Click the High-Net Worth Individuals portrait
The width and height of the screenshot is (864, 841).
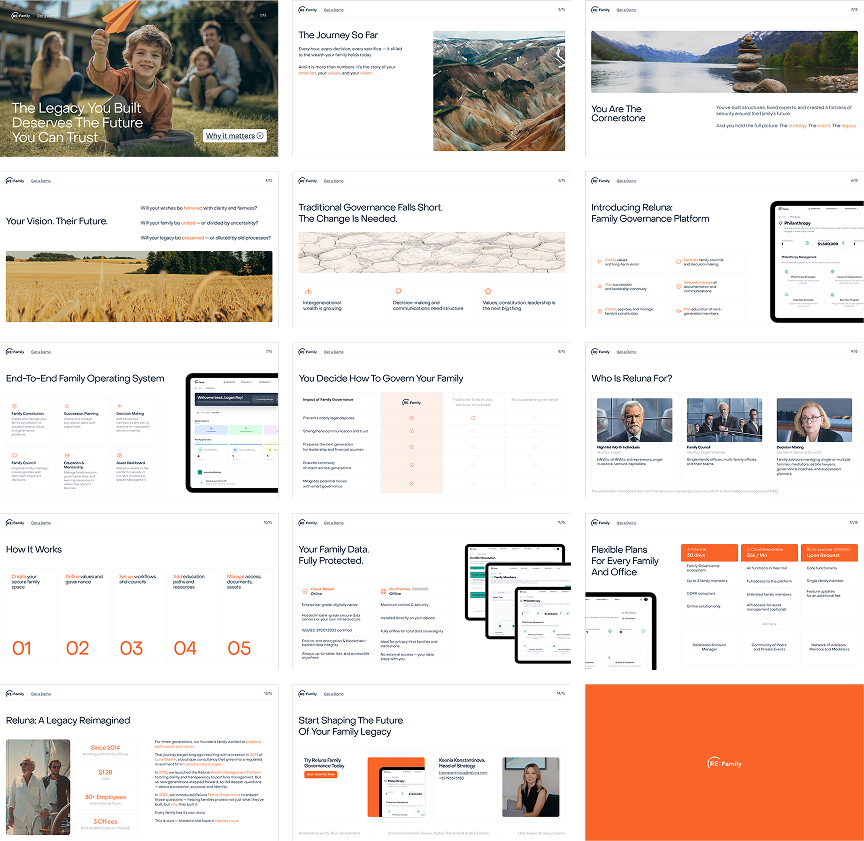coord(634,420)
